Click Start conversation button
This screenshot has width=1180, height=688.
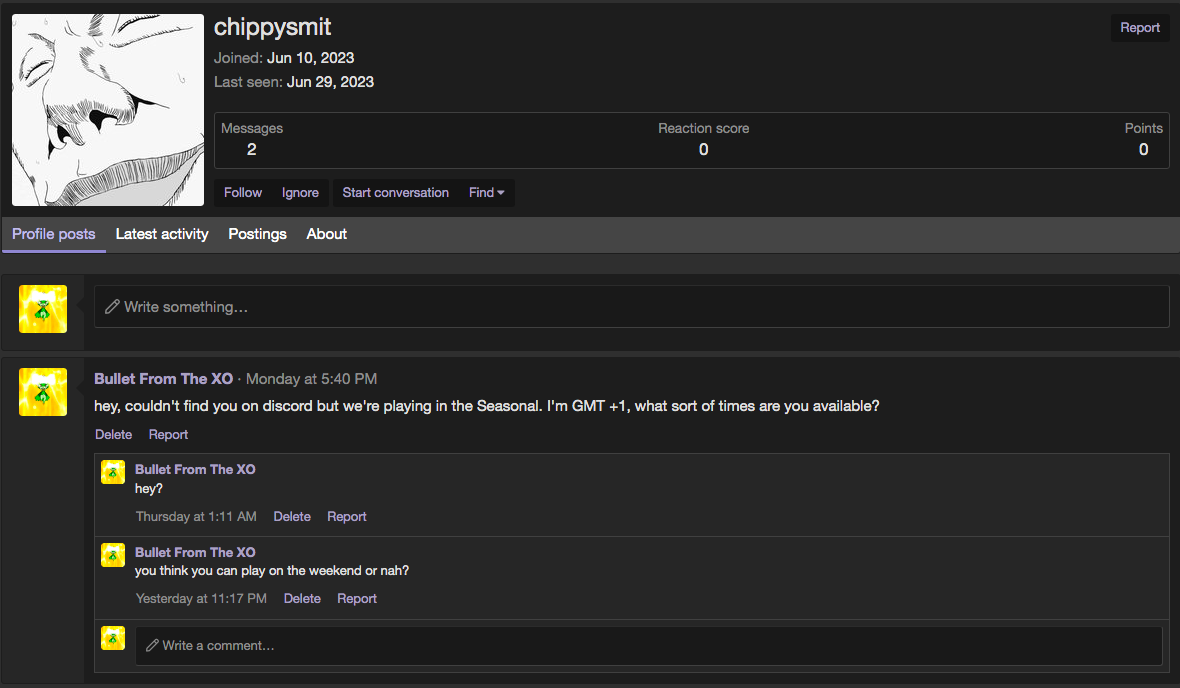(x=395, y=193)
